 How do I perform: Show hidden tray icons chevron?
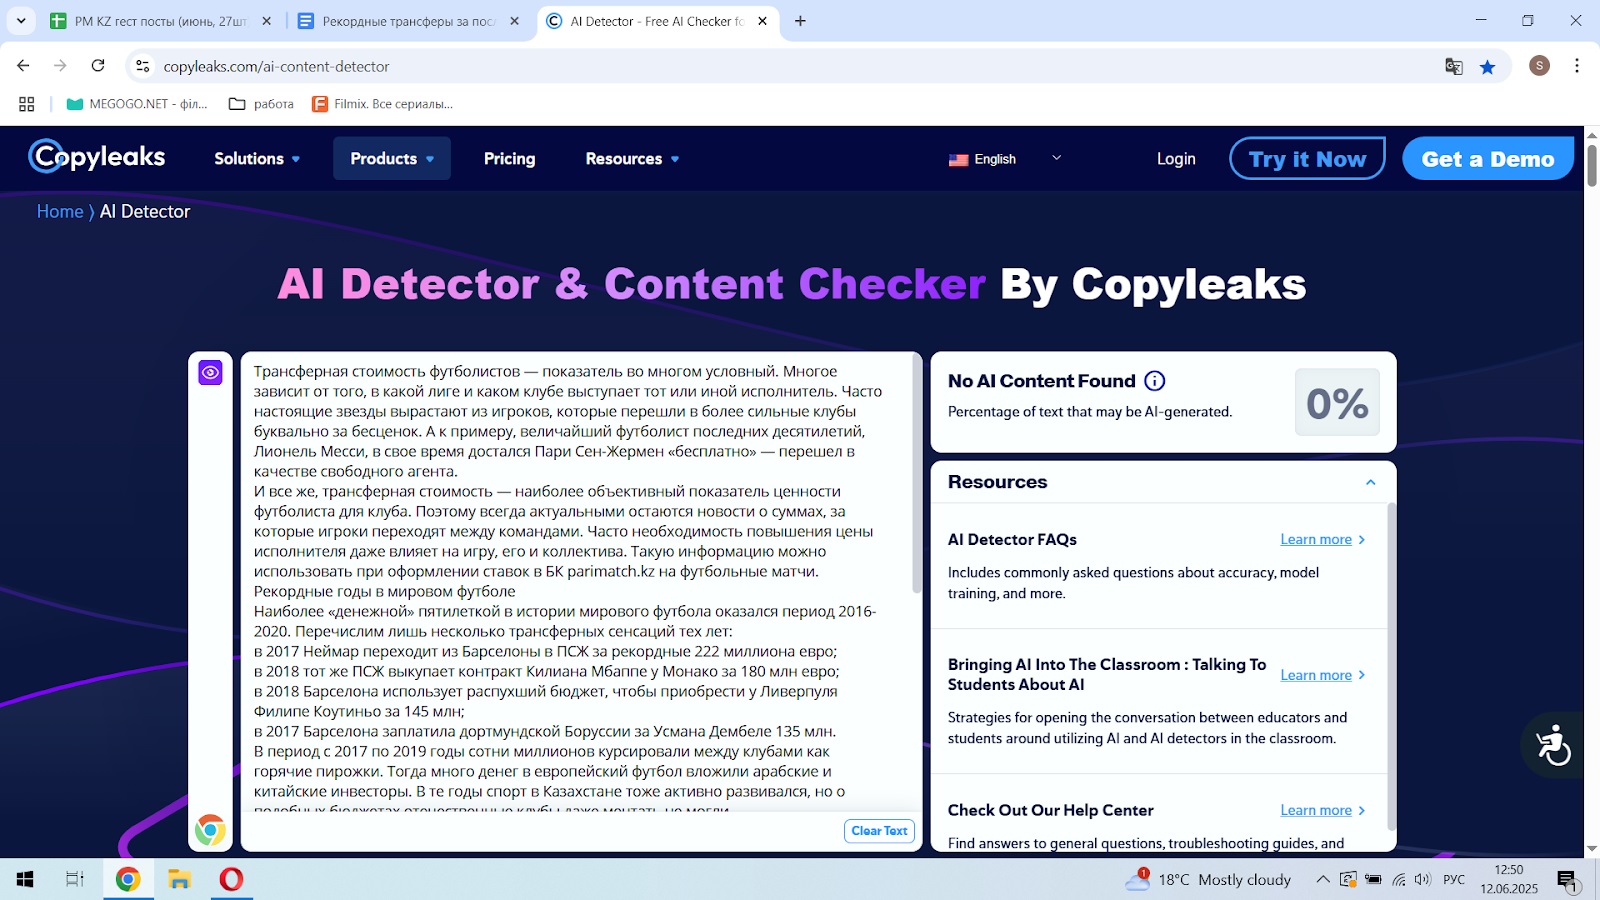point(1322,879)
